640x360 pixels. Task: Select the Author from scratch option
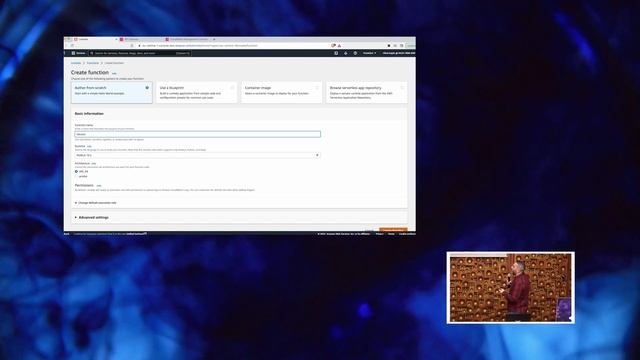pos(111,92)
